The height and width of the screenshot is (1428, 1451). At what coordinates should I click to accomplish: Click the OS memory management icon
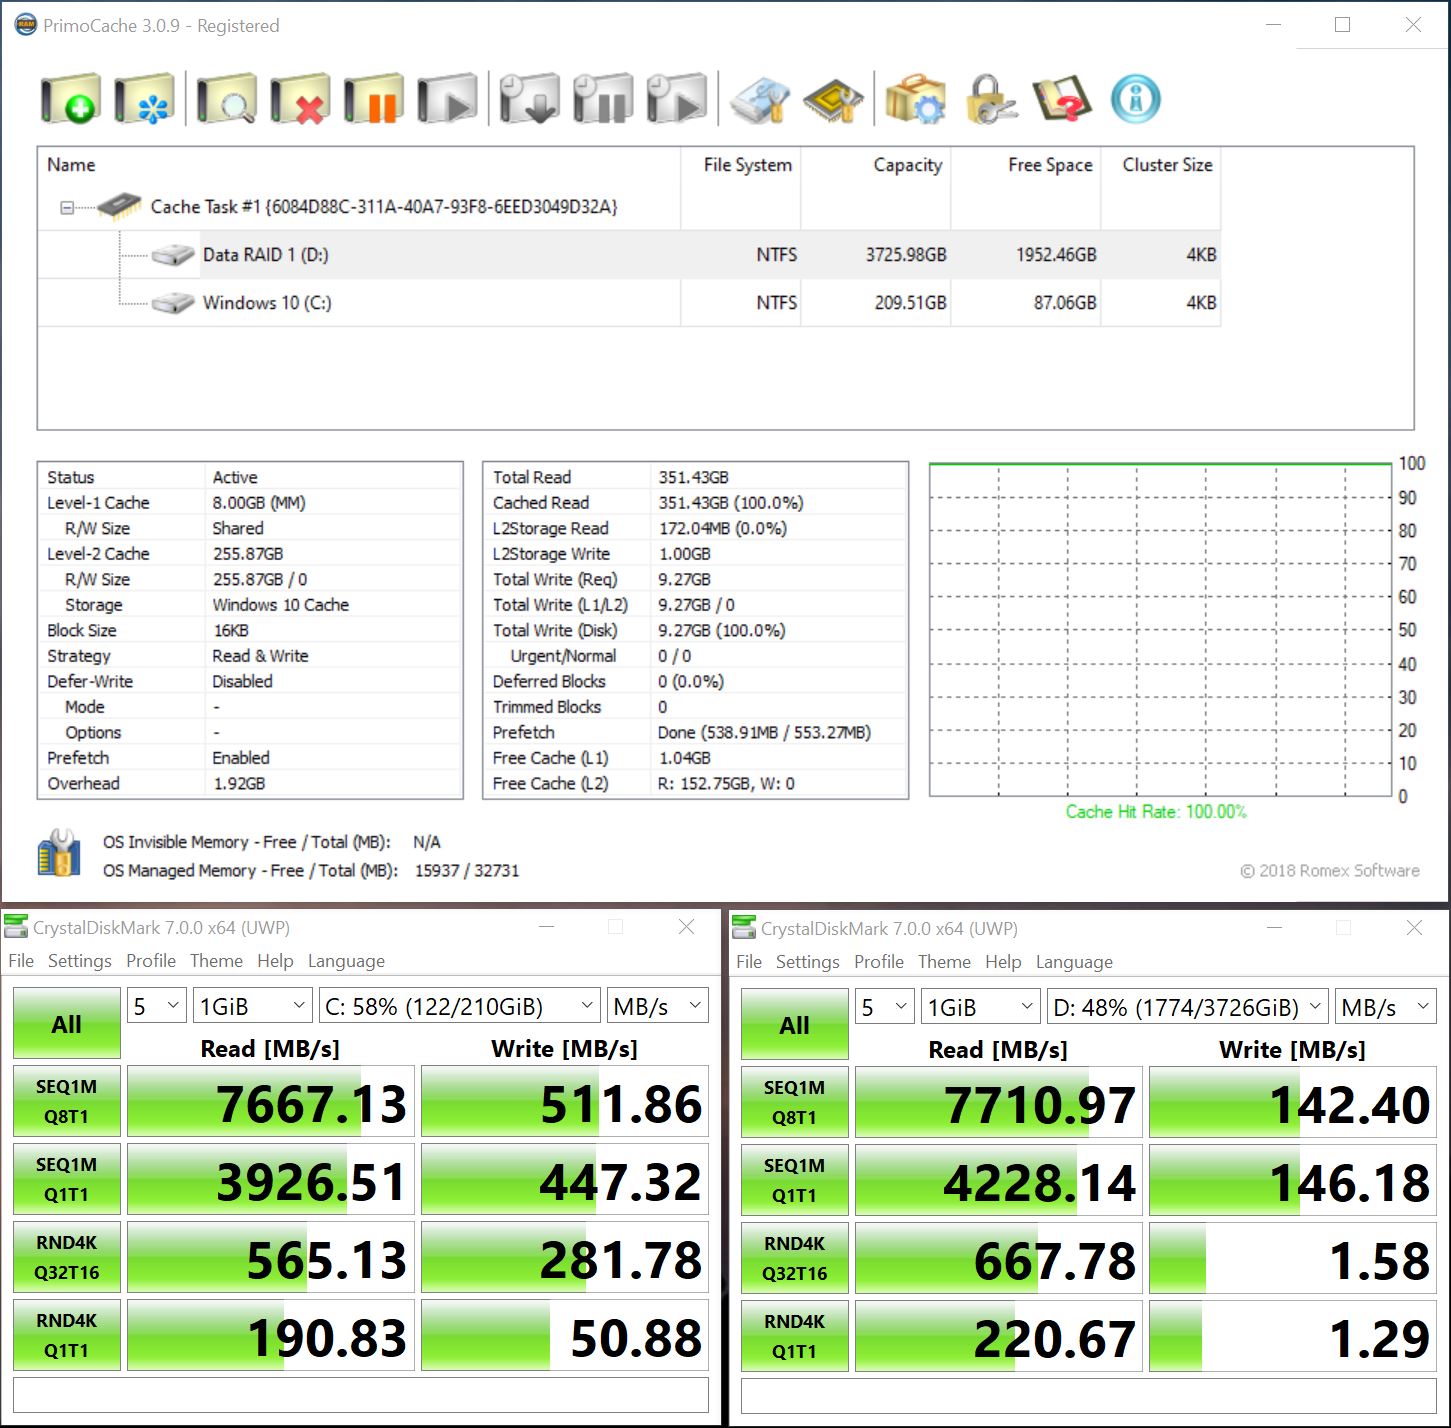(x=59, y=853)
